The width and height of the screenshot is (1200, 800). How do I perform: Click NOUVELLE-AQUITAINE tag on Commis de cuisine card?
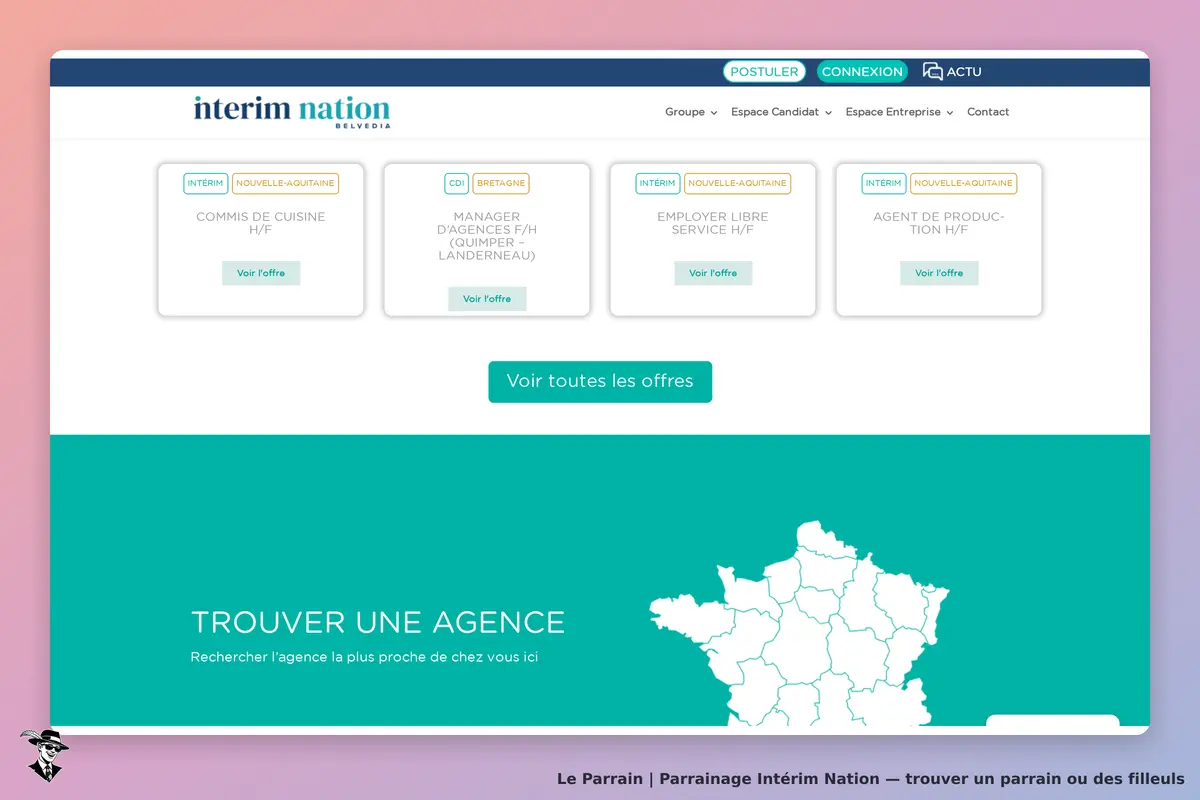pos(285,184)
